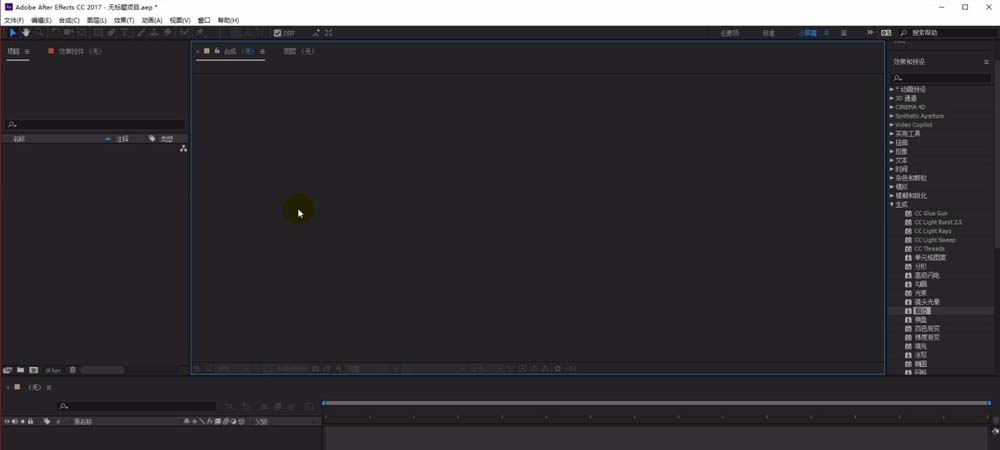
Task: Open the 项目 panel hamburger menu
Action: 27,51
